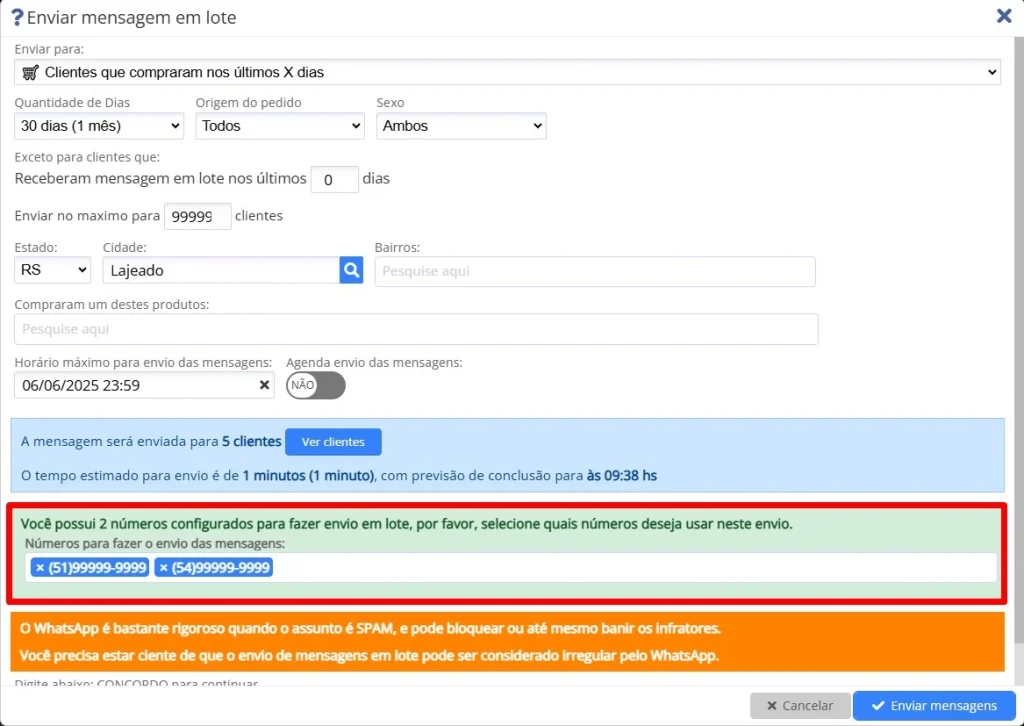Viewport: 1024px width, 726px height.
Task: Select the Estado RS dropdown
Action: [52, 270]
